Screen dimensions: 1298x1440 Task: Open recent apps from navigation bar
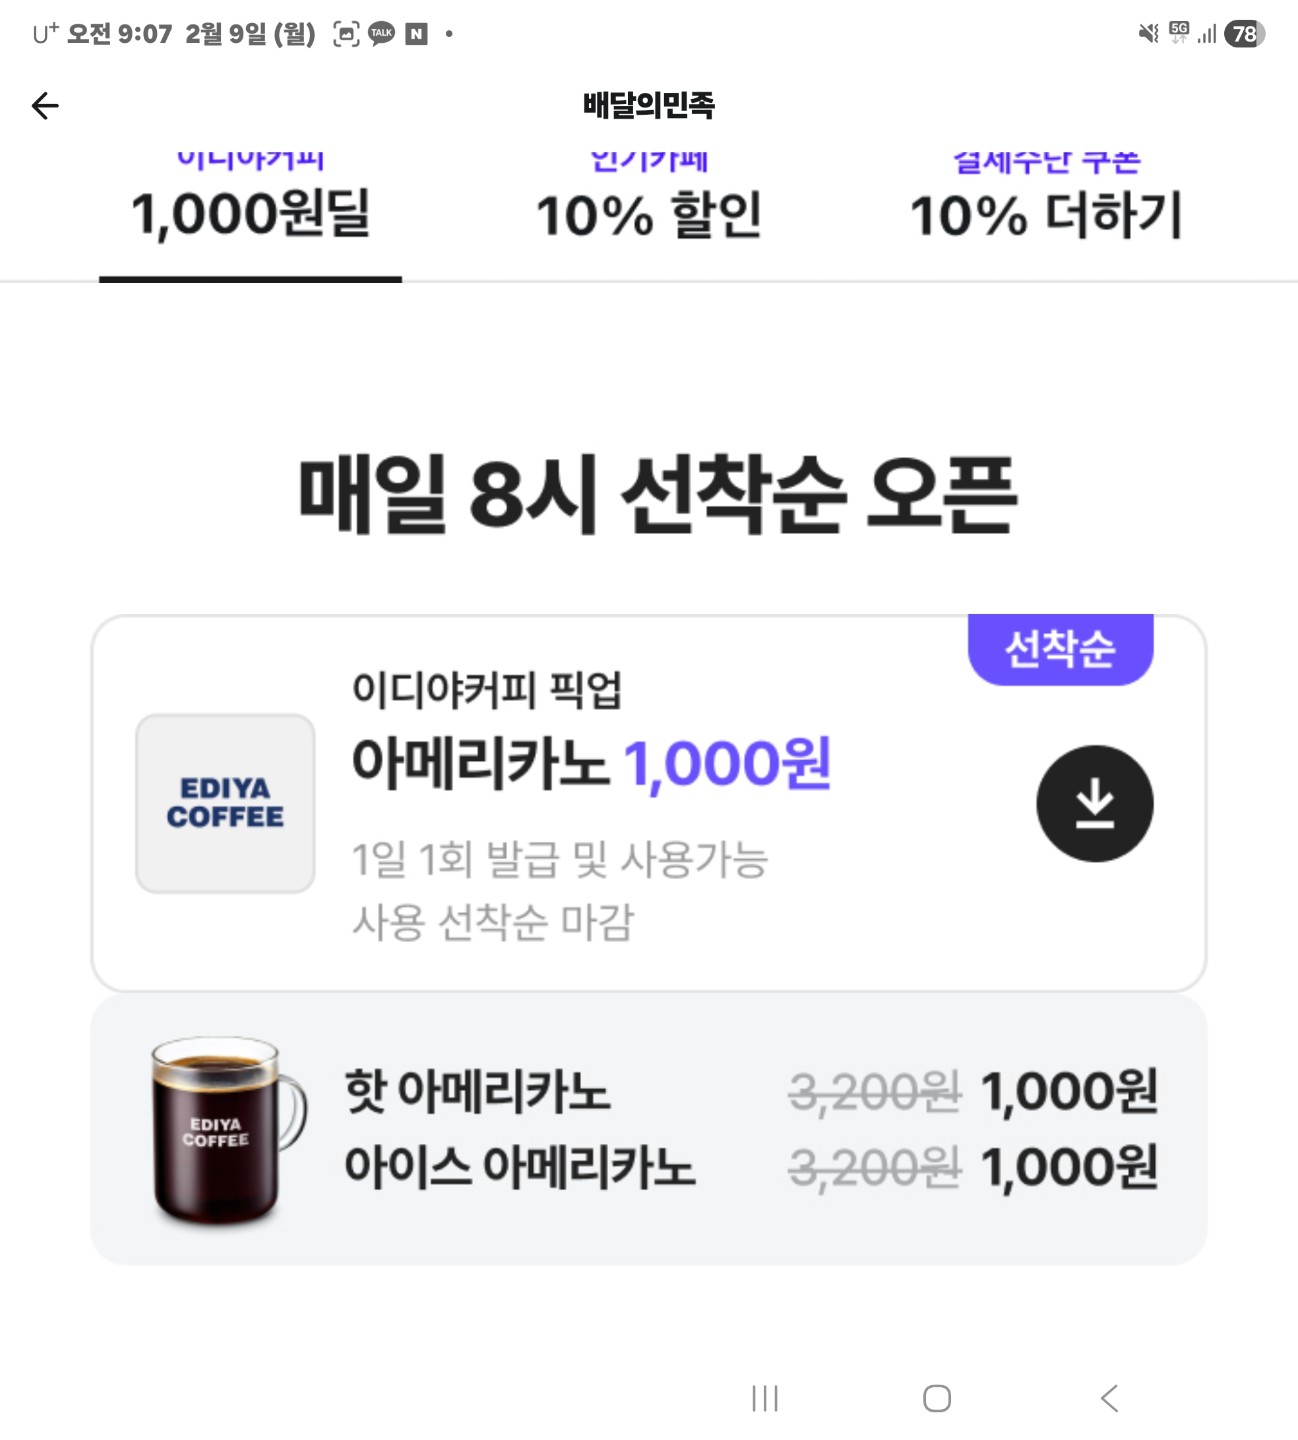[x=765, y=1398]
